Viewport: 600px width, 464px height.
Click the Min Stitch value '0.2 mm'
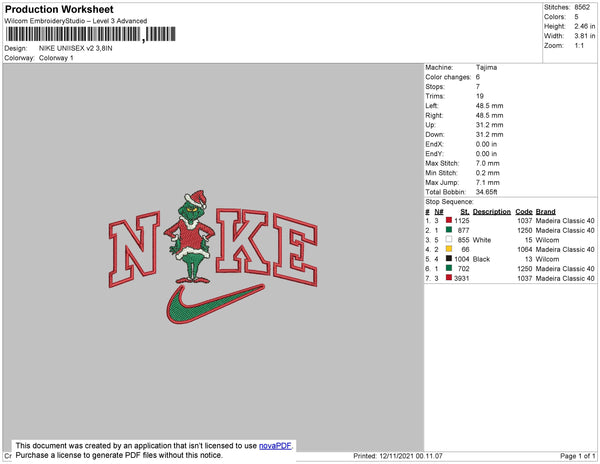(488, 173)
